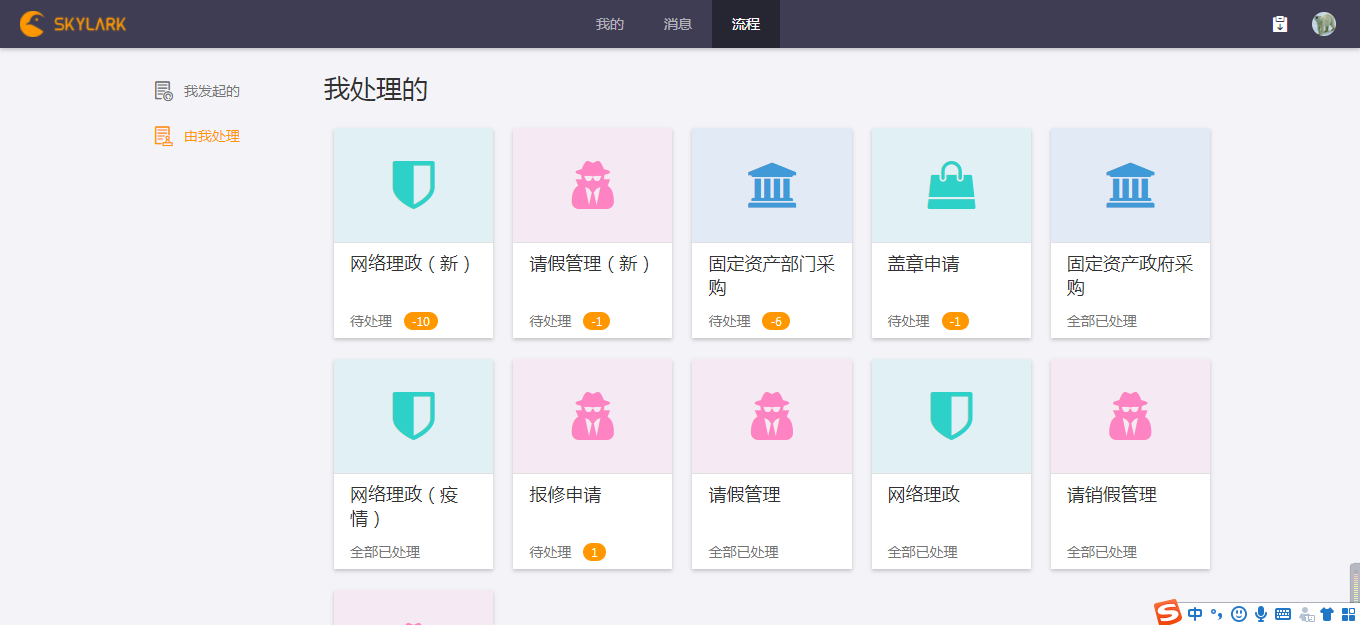Click the IME user account icon
The image size is (1360, 625).
click(1305, 614)
